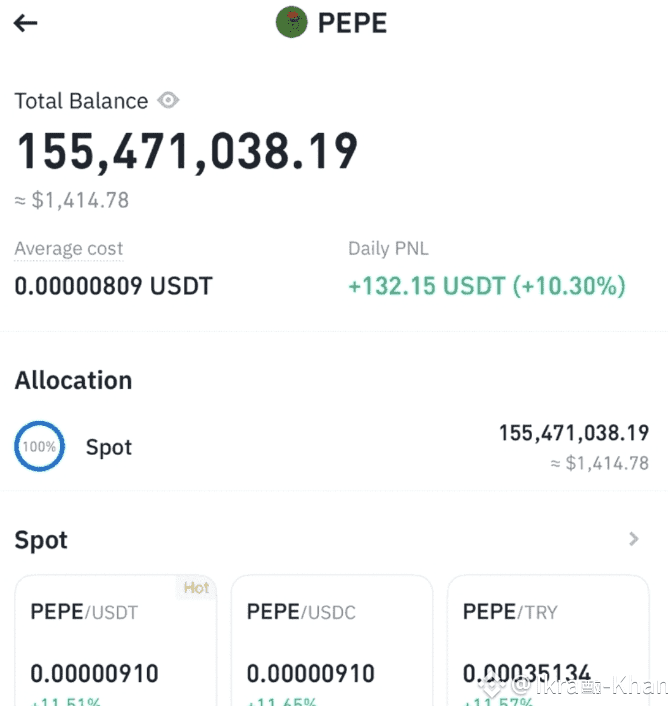Click the 100% allocation ring icon
Screen dimensions: 668x706
[x=40, y=446]
